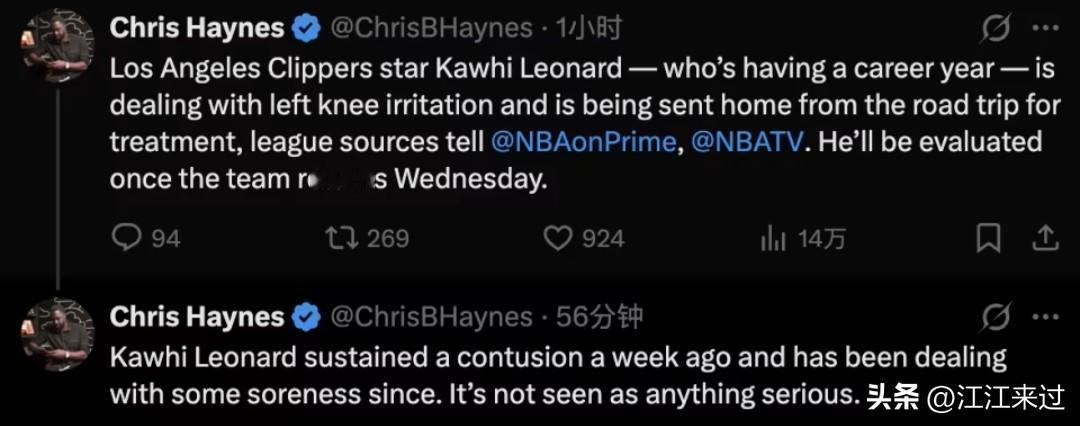Click the verified badge on first tweet
The image size is (1080, 426).
[x=307, y=28]
